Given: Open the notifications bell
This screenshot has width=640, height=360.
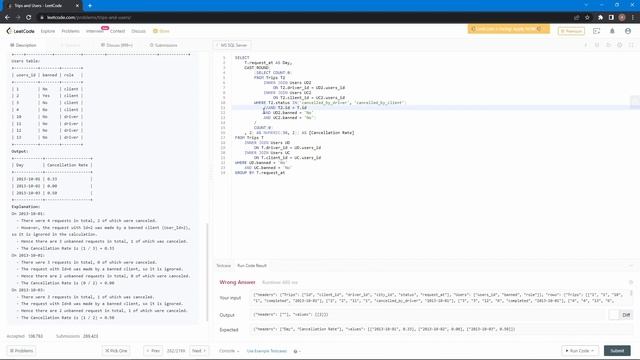Looking at the screenshot, I should 612,31.
